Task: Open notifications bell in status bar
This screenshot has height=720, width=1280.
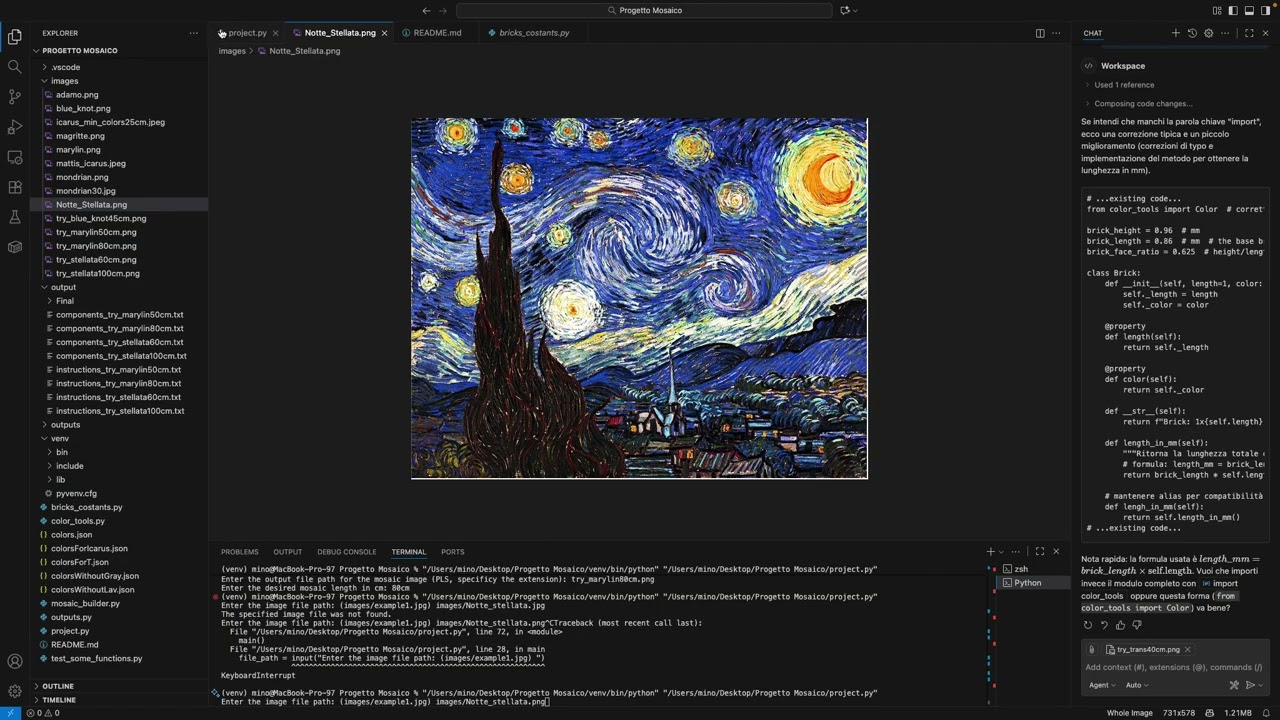Action: coord(1268,713)
